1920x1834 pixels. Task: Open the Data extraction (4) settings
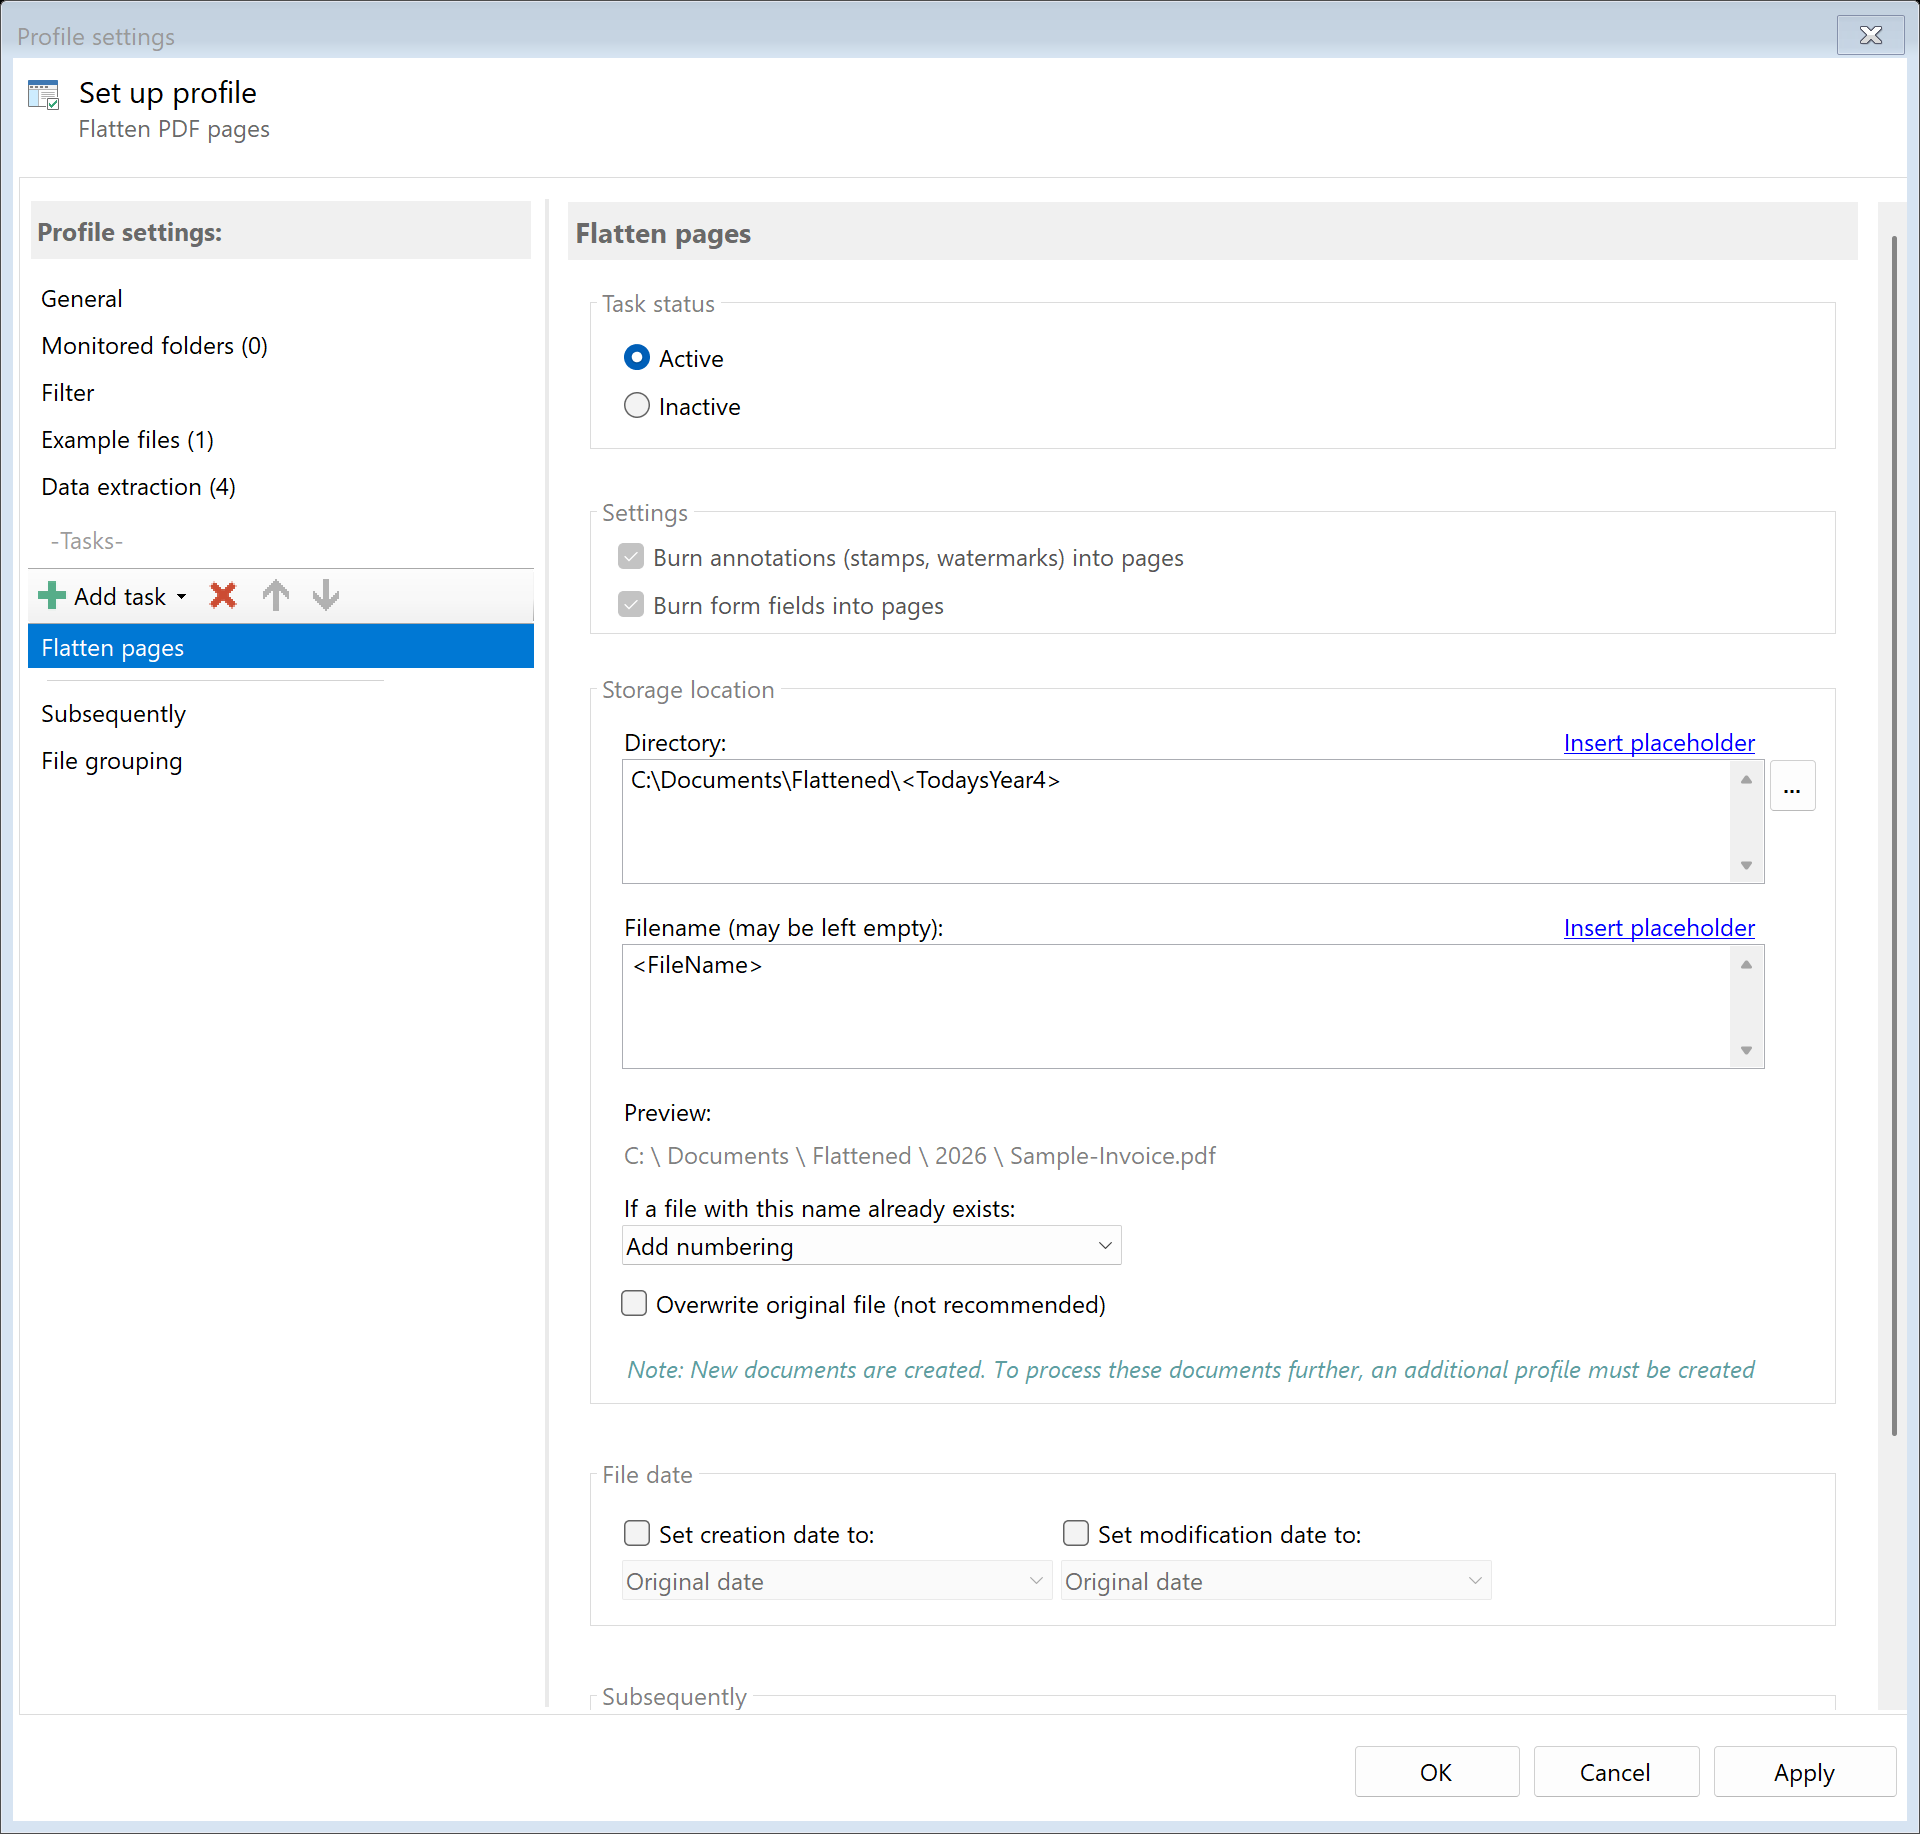coord(138,487)
